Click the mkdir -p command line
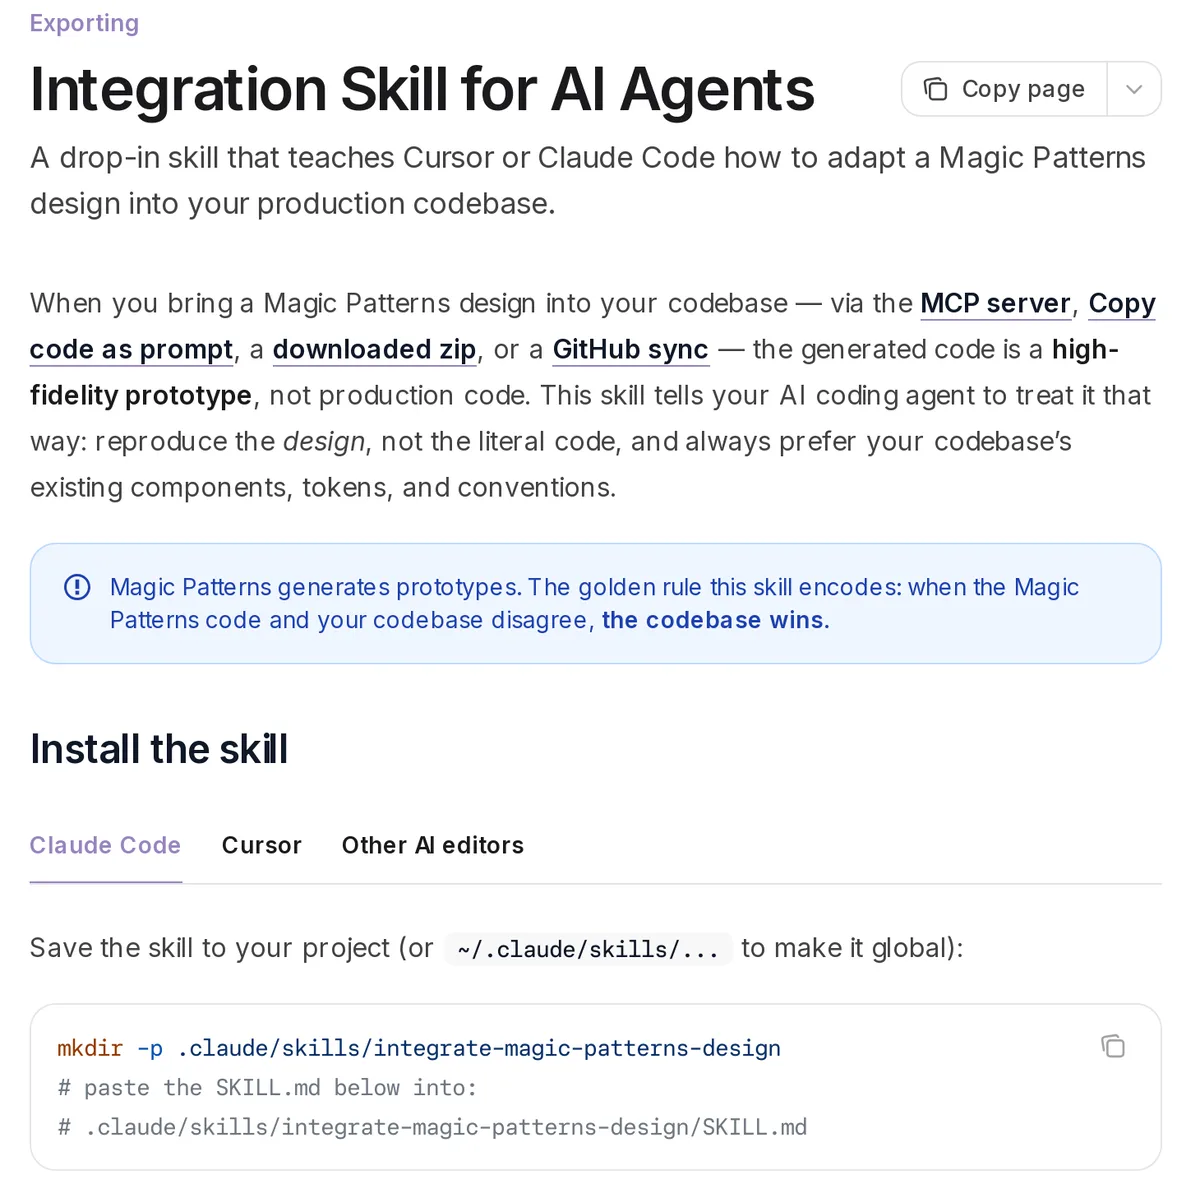This screenshot has width=1200, height=1184. tap(419, 1048)
